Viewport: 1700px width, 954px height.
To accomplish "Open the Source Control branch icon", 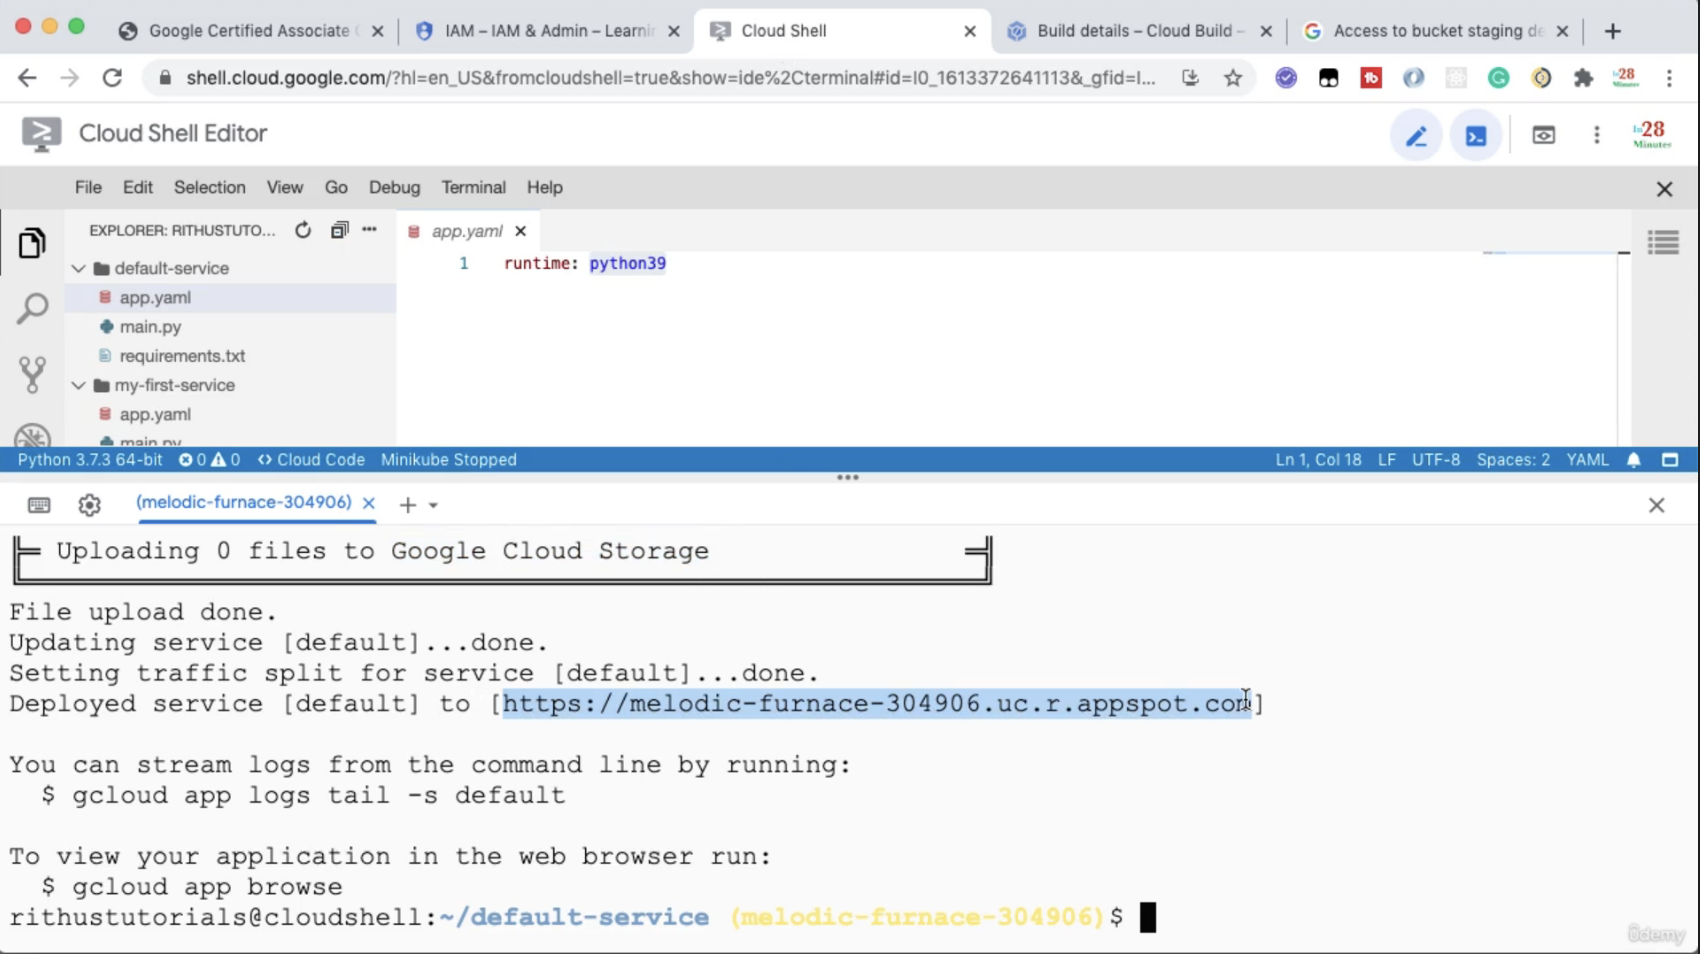I will 32,374.
